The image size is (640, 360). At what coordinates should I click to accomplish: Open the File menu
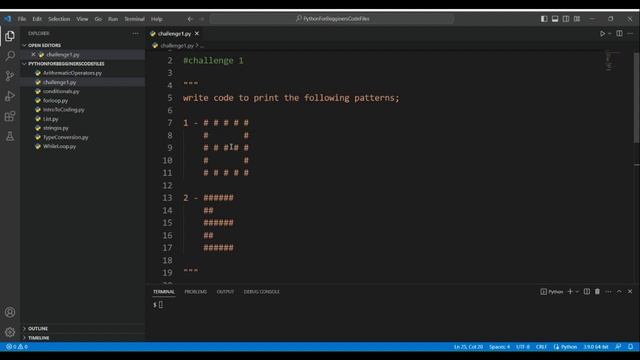coord(22,19)
